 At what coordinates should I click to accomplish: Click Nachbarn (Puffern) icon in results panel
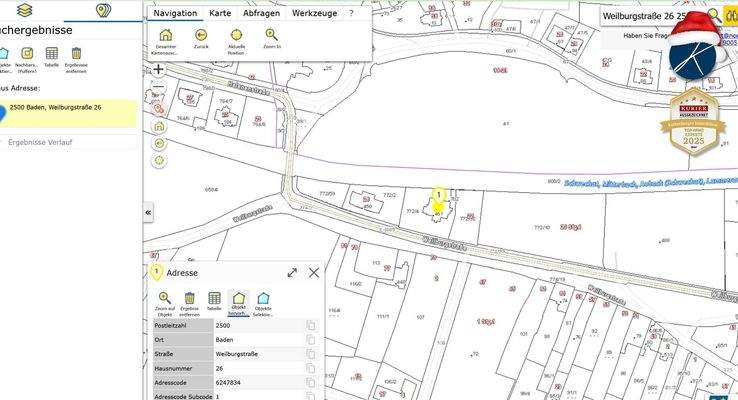point(27,54)
